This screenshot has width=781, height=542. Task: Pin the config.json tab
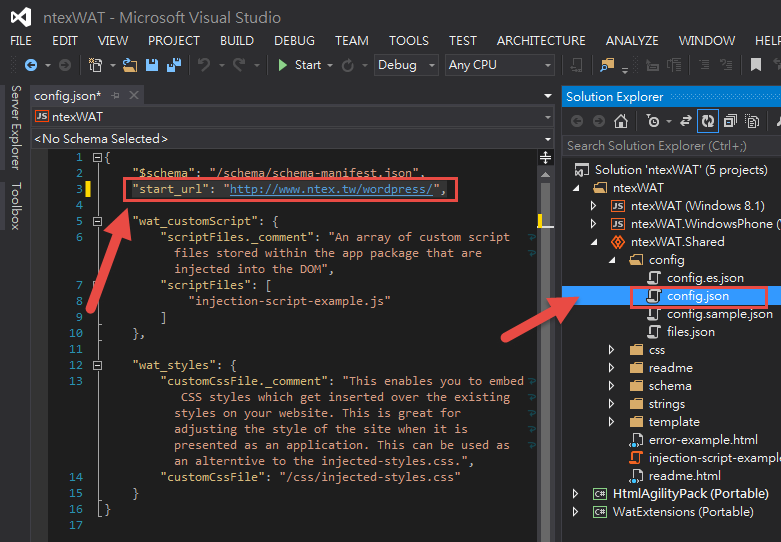(x=116, y=95)
